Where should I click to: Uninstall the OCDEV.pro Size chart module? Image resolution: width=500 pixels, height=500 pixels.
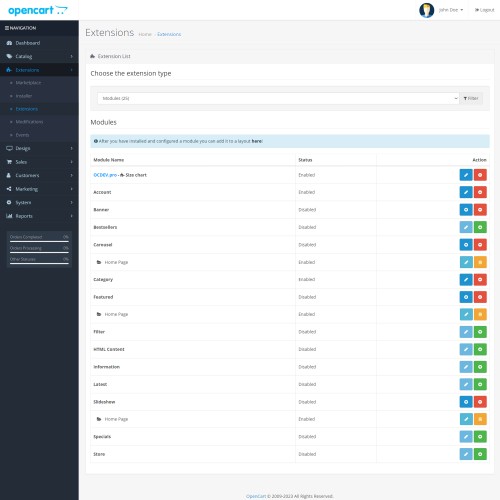(480, 175)
